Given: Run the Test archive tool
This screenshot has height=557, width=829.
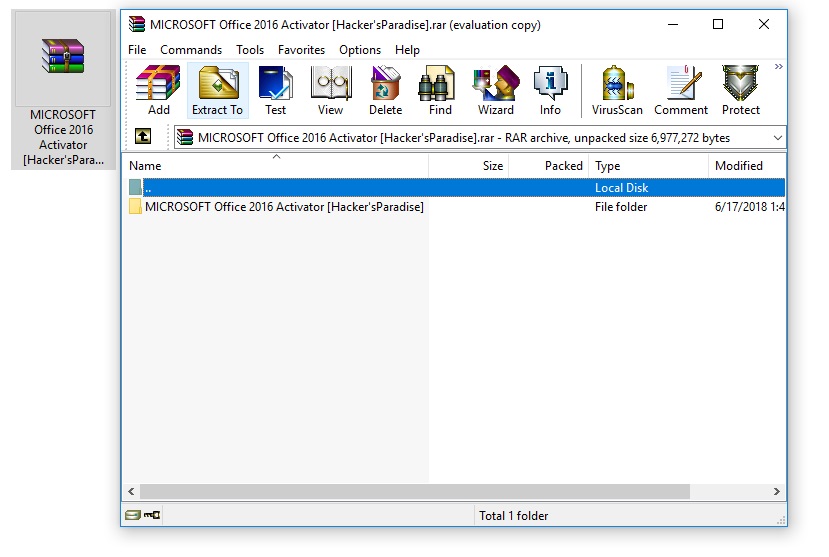Looking at the screenshot, I should pos(275,90).
